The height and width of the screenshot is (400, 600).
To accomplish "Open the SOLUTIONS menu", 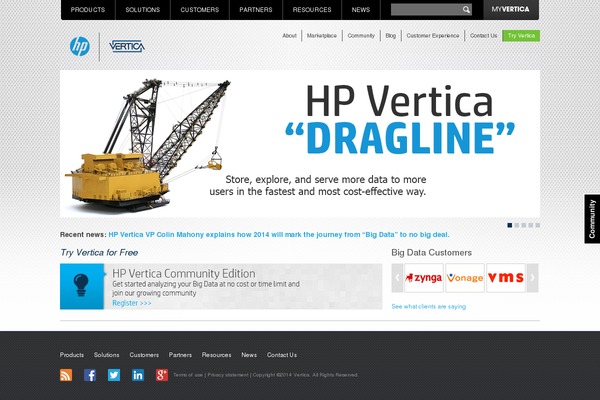I will point(143,10).
